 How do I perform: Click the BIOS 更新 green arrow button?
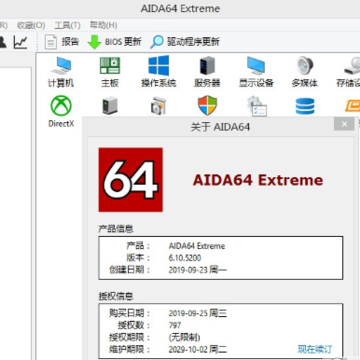coord(114,42)
